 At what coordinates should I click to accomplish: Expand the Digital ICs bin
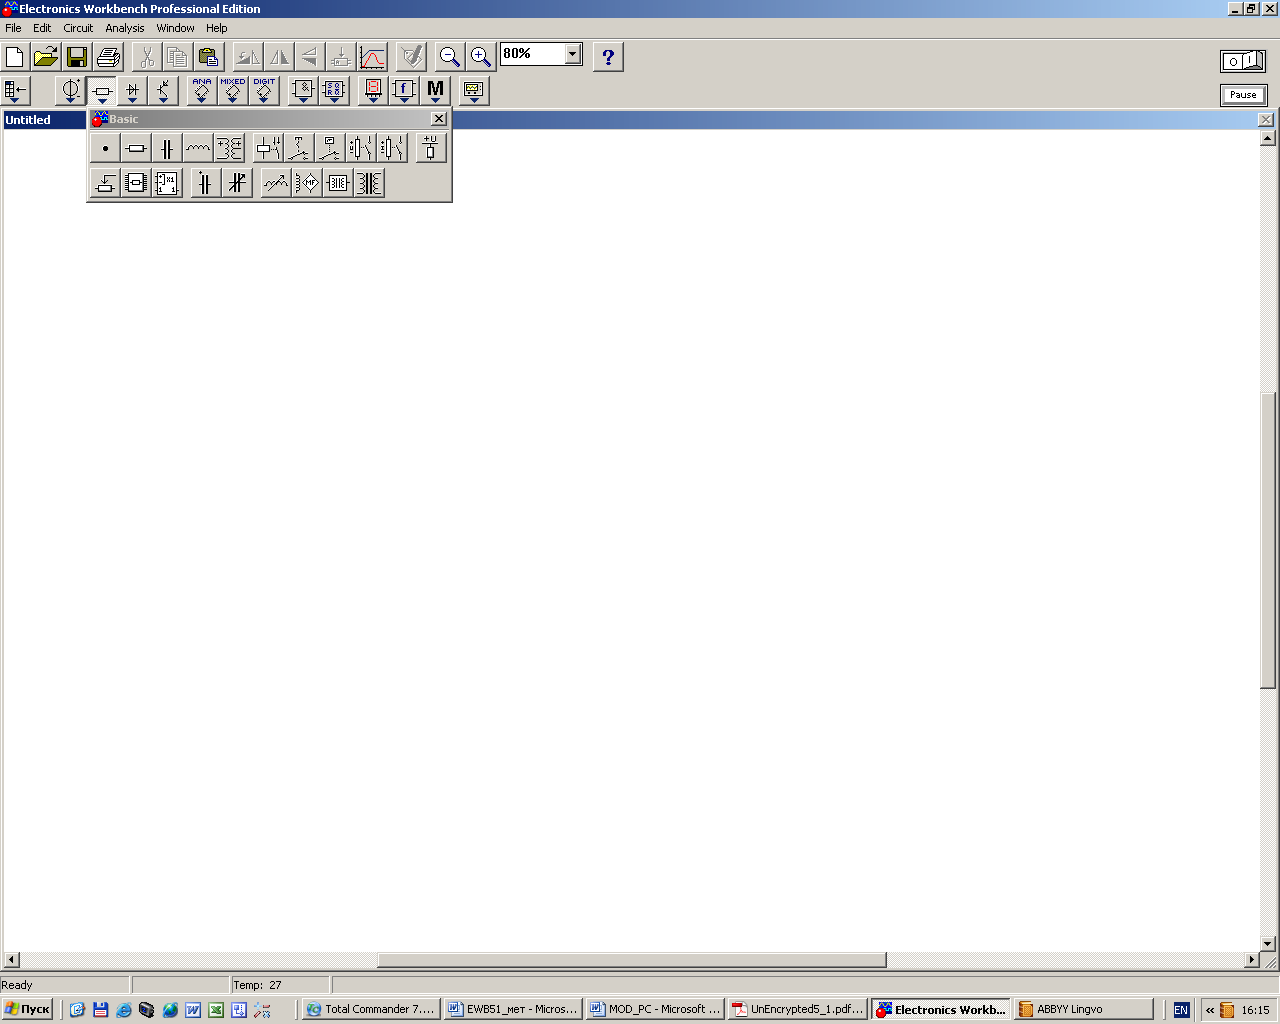[264, 91]
